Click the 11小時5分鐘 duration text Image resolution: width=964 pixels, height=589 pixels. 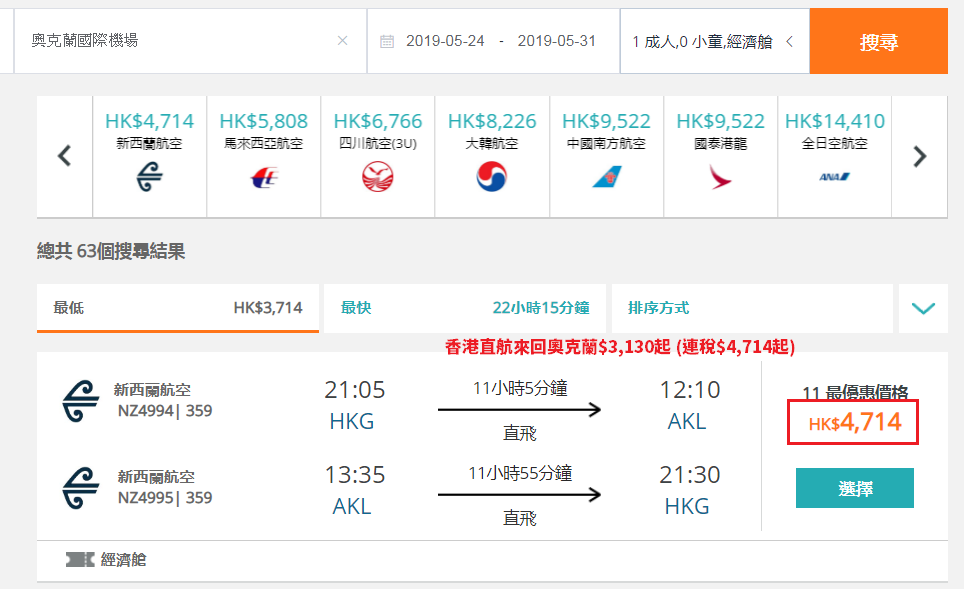pyautogui.click(x=520, y=389)
